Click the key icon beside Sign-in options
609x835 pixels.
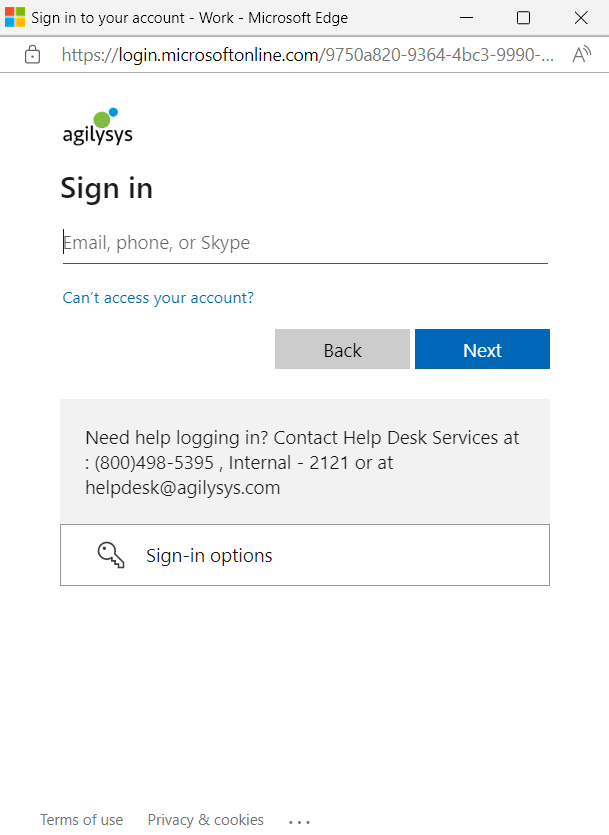tap(110, 555)
